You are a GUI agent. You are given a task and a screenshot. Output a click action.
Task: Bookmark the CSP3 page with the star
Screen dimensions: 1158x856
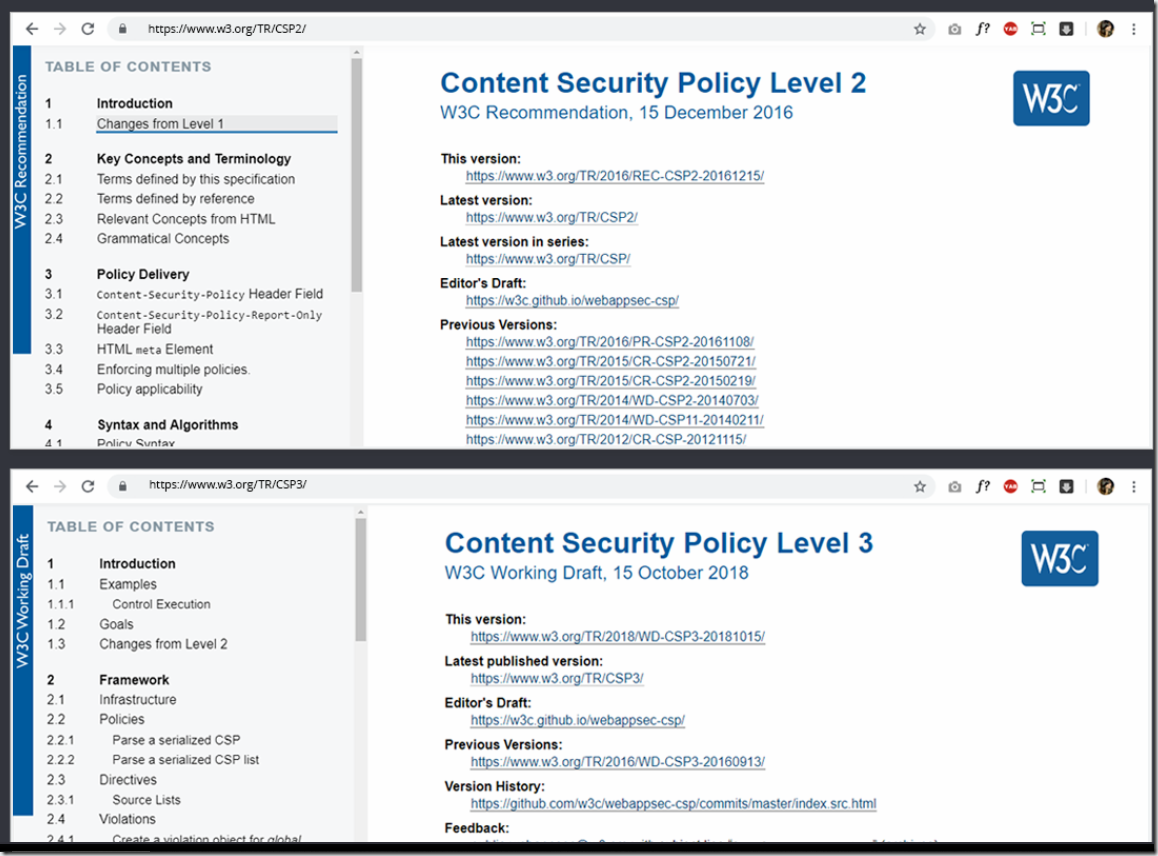click(x=919, y=486)
